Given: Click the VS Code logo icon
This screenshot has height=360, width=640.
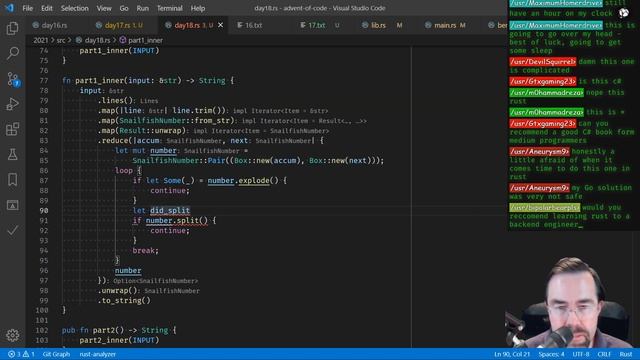Looking at the screenshot, I should click(9, 8).
